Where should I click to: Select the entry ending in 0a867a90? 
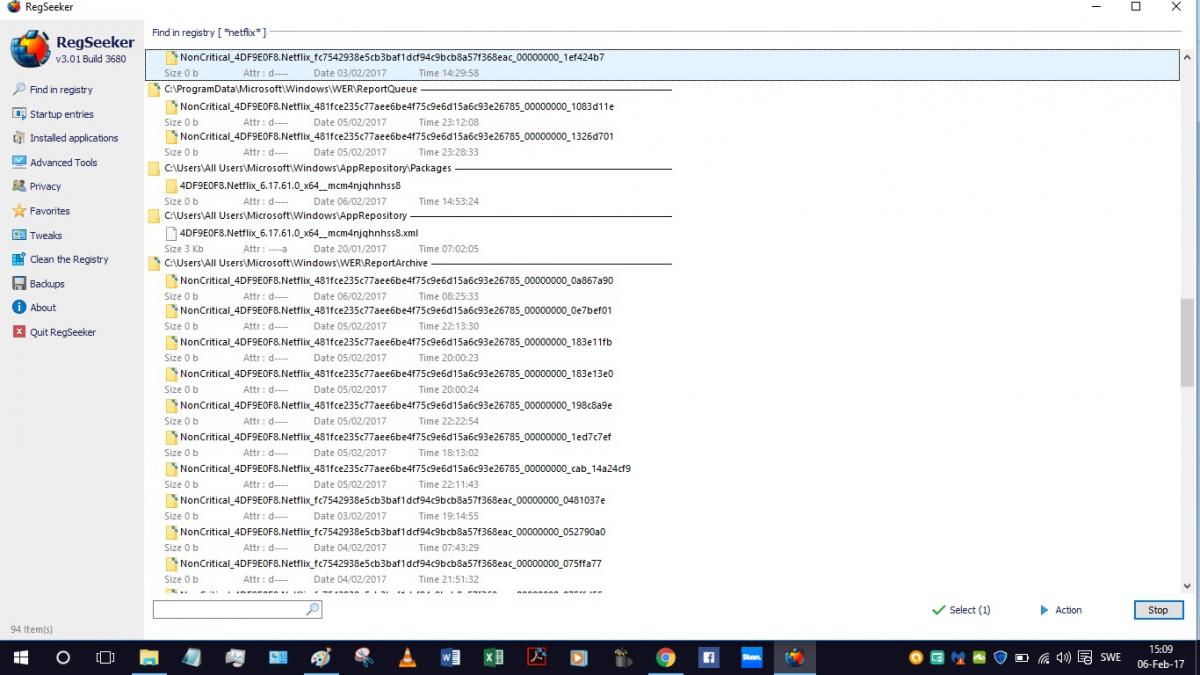click(397, 281)
